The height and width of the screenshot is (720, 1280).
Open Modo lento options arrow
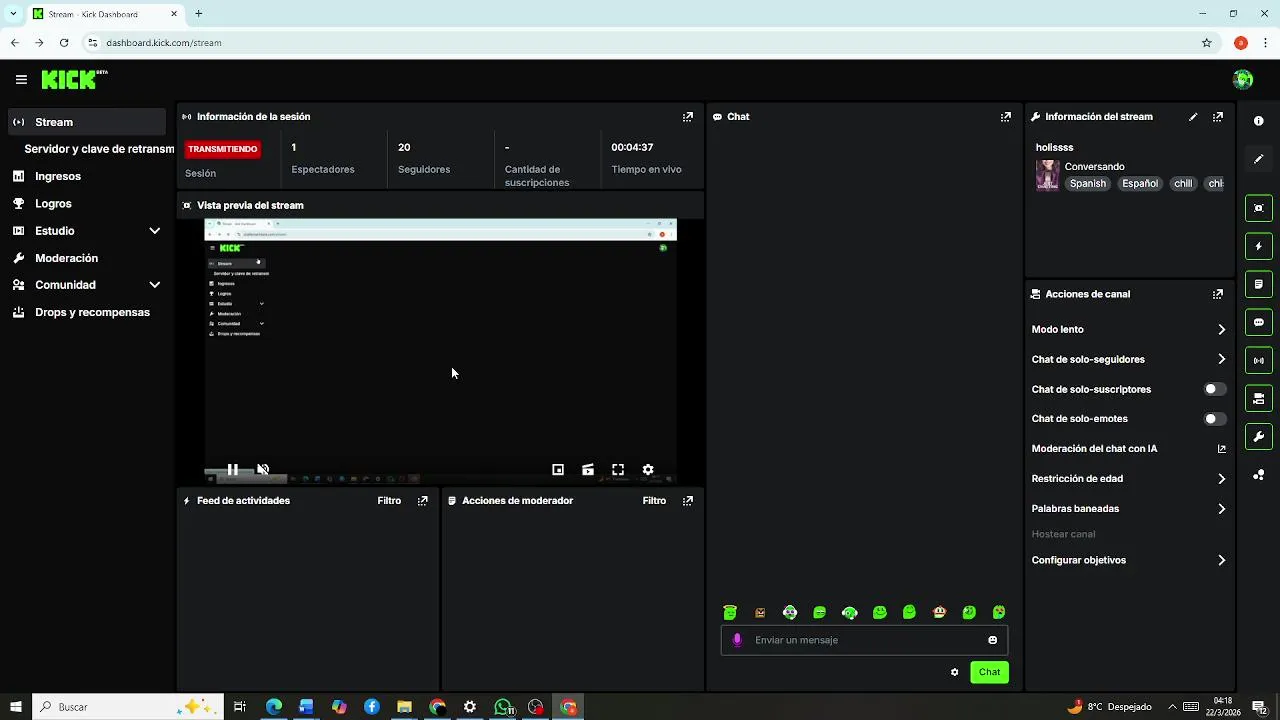point(1221,329)
